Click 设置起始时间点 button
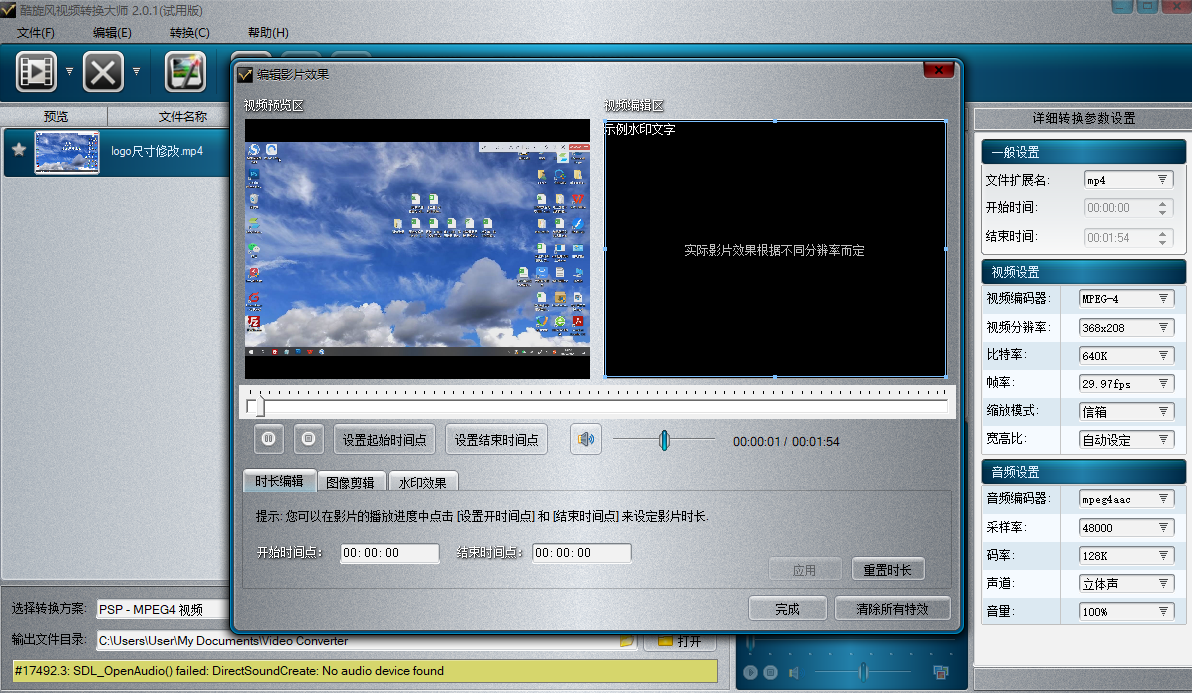This screenshot has height=693, width=1192. click(x=384, y=439)
